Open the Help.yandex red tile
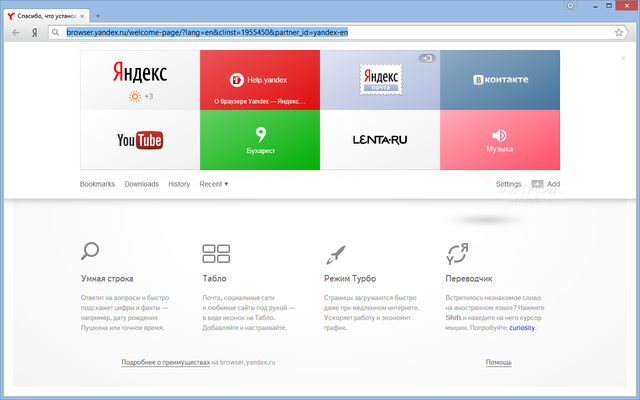 click(x=260, y=80)
